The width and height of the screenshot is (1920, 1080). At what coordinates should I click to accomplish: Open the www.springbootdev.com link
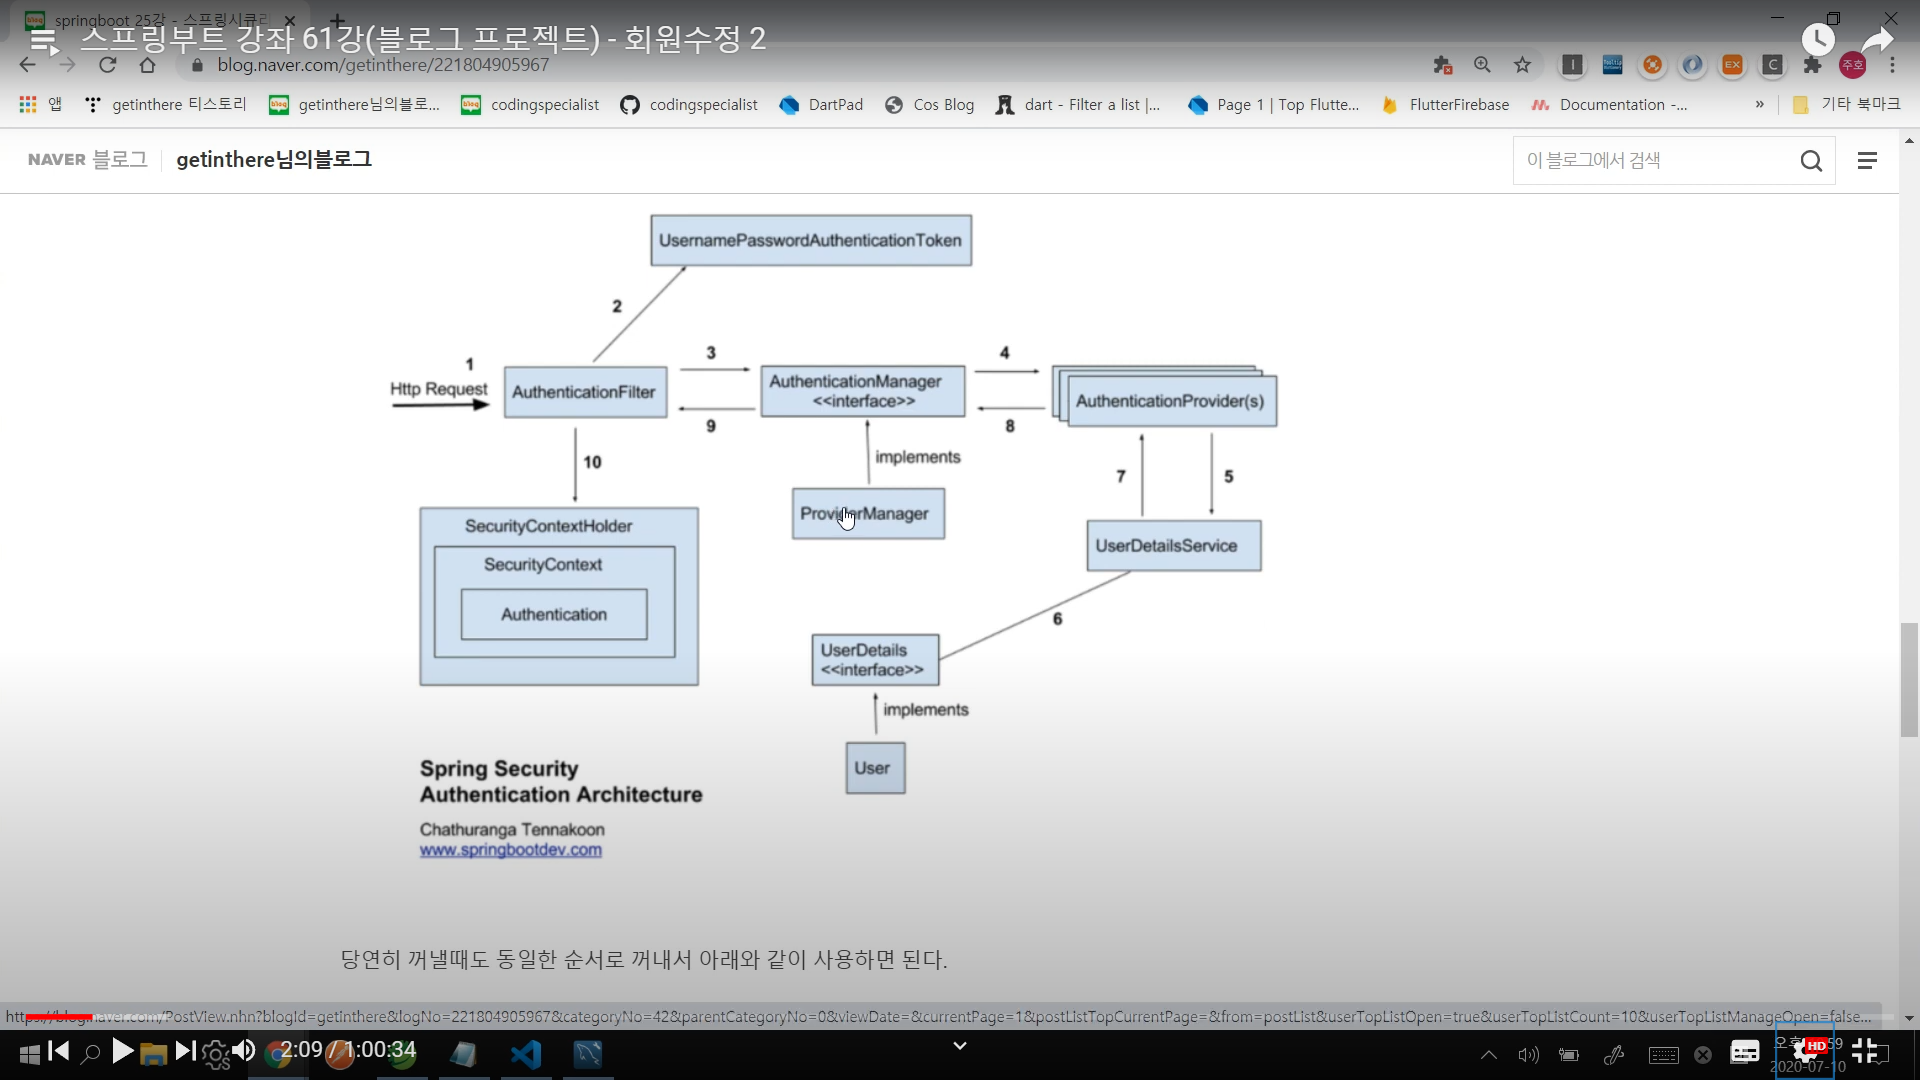tap(511, 850)
